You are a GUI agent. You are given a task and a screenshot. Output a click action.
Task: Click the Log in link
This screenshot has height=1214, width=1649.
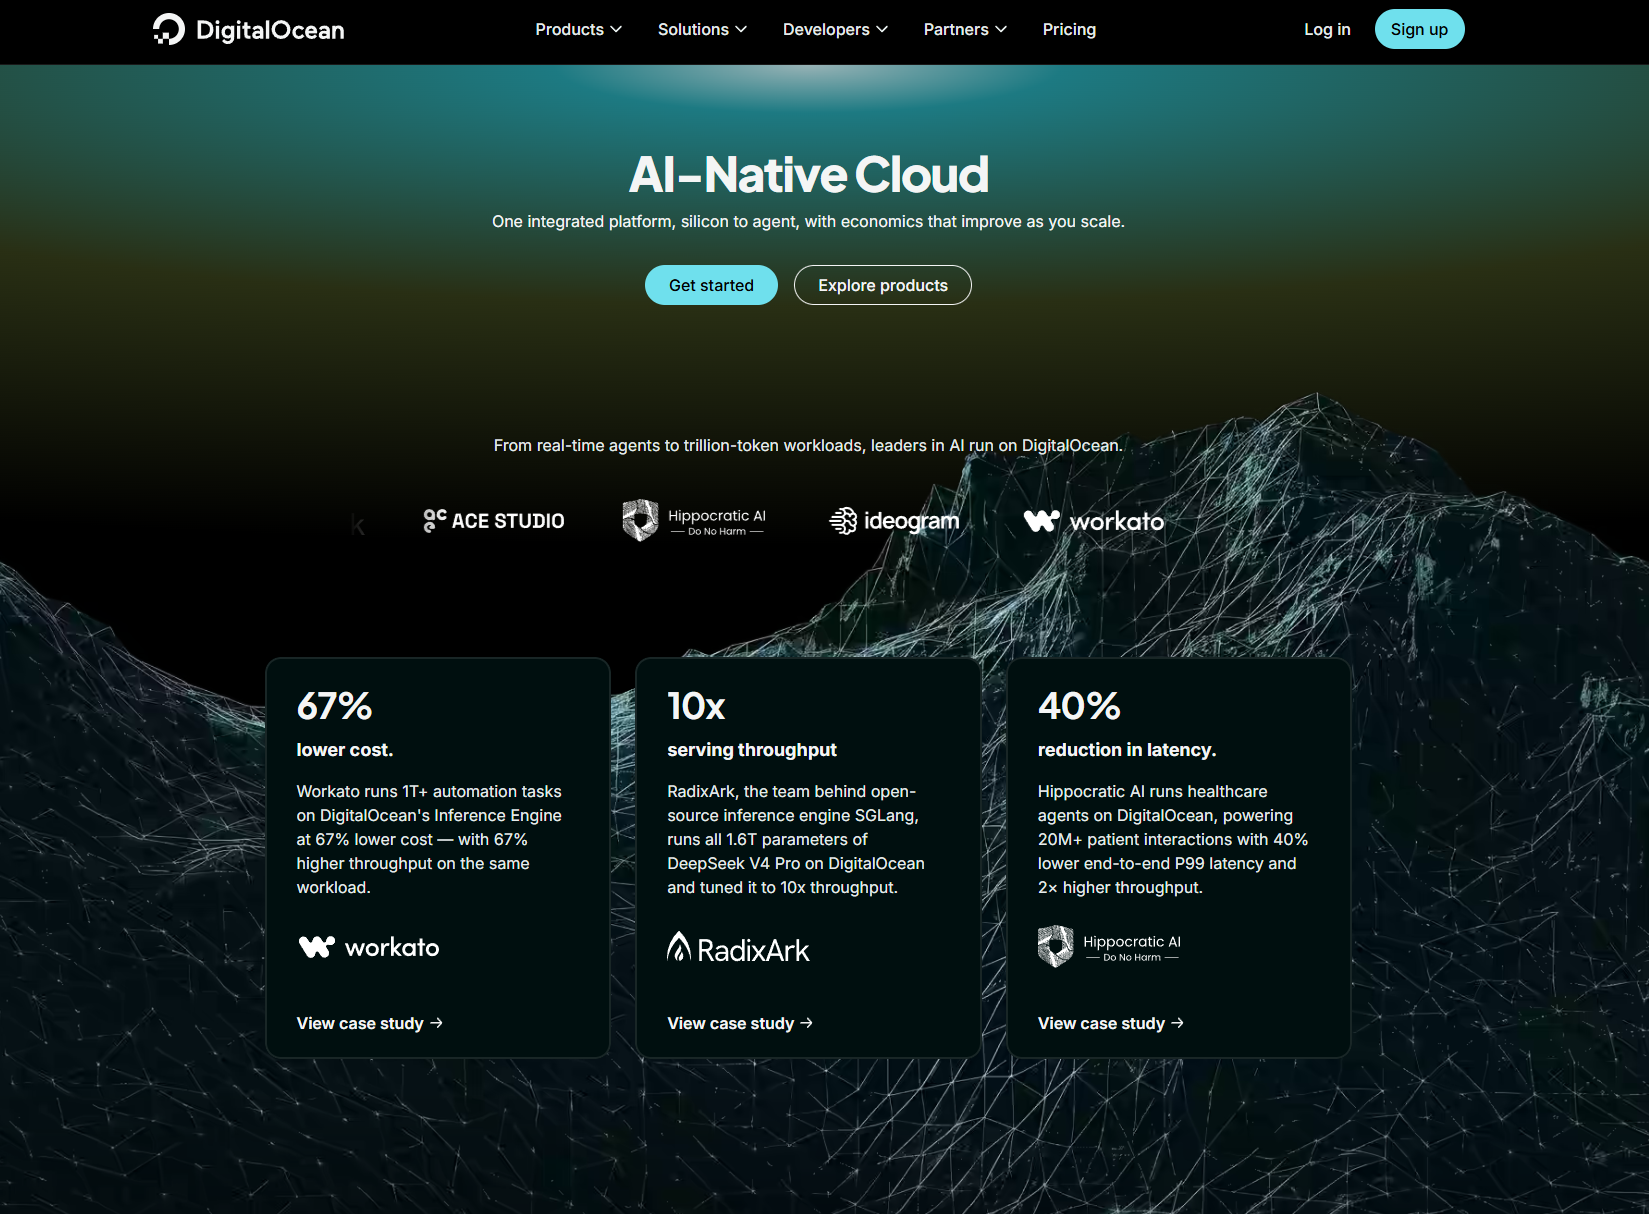[1327, 30]
